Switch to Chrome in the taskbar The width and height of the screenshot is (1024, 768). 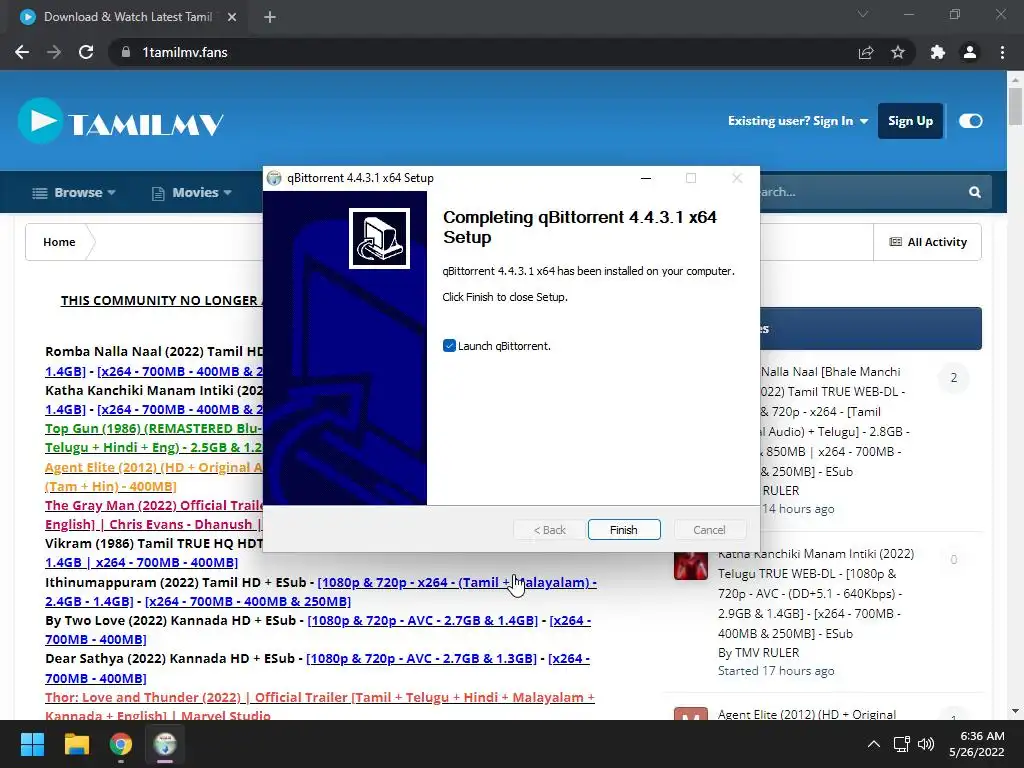pyautogui.click(x=121, y=744)
